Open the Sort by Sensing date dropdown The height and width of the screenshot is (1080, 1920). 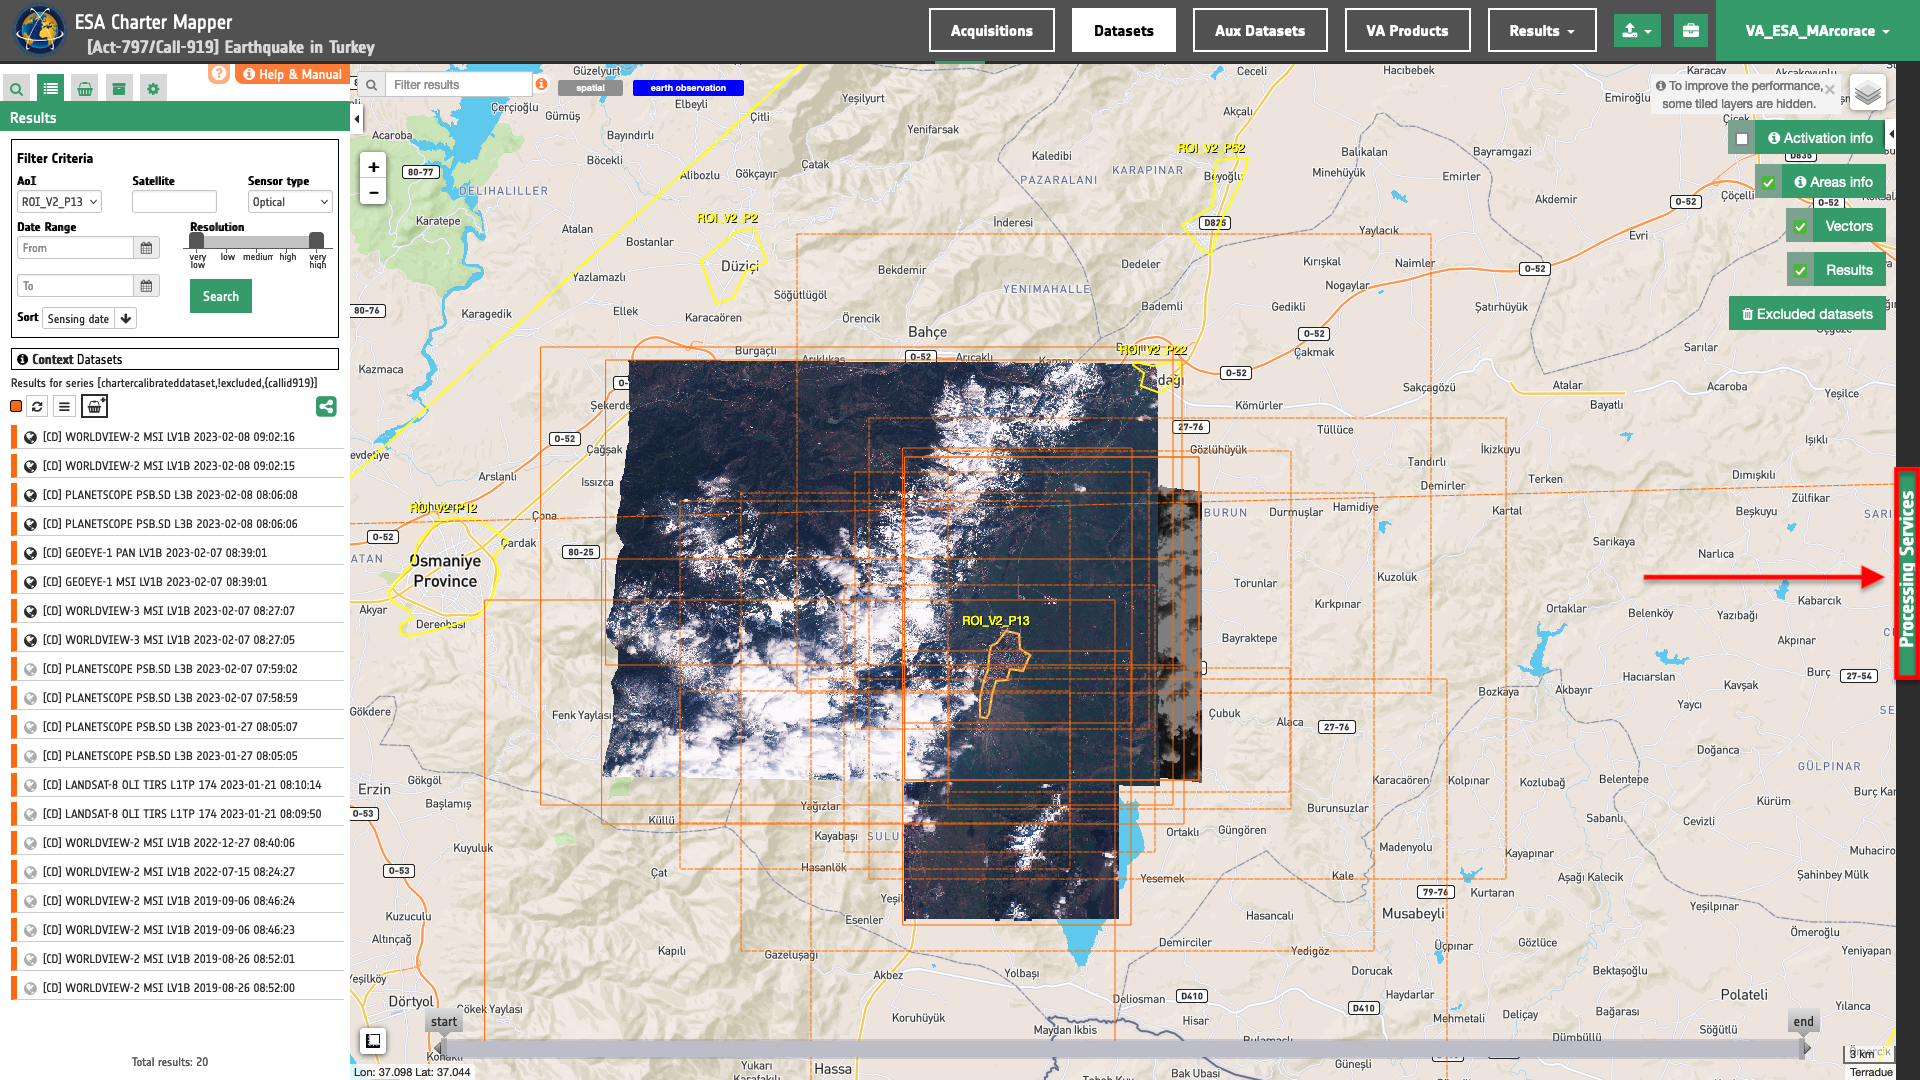point(78,319)
